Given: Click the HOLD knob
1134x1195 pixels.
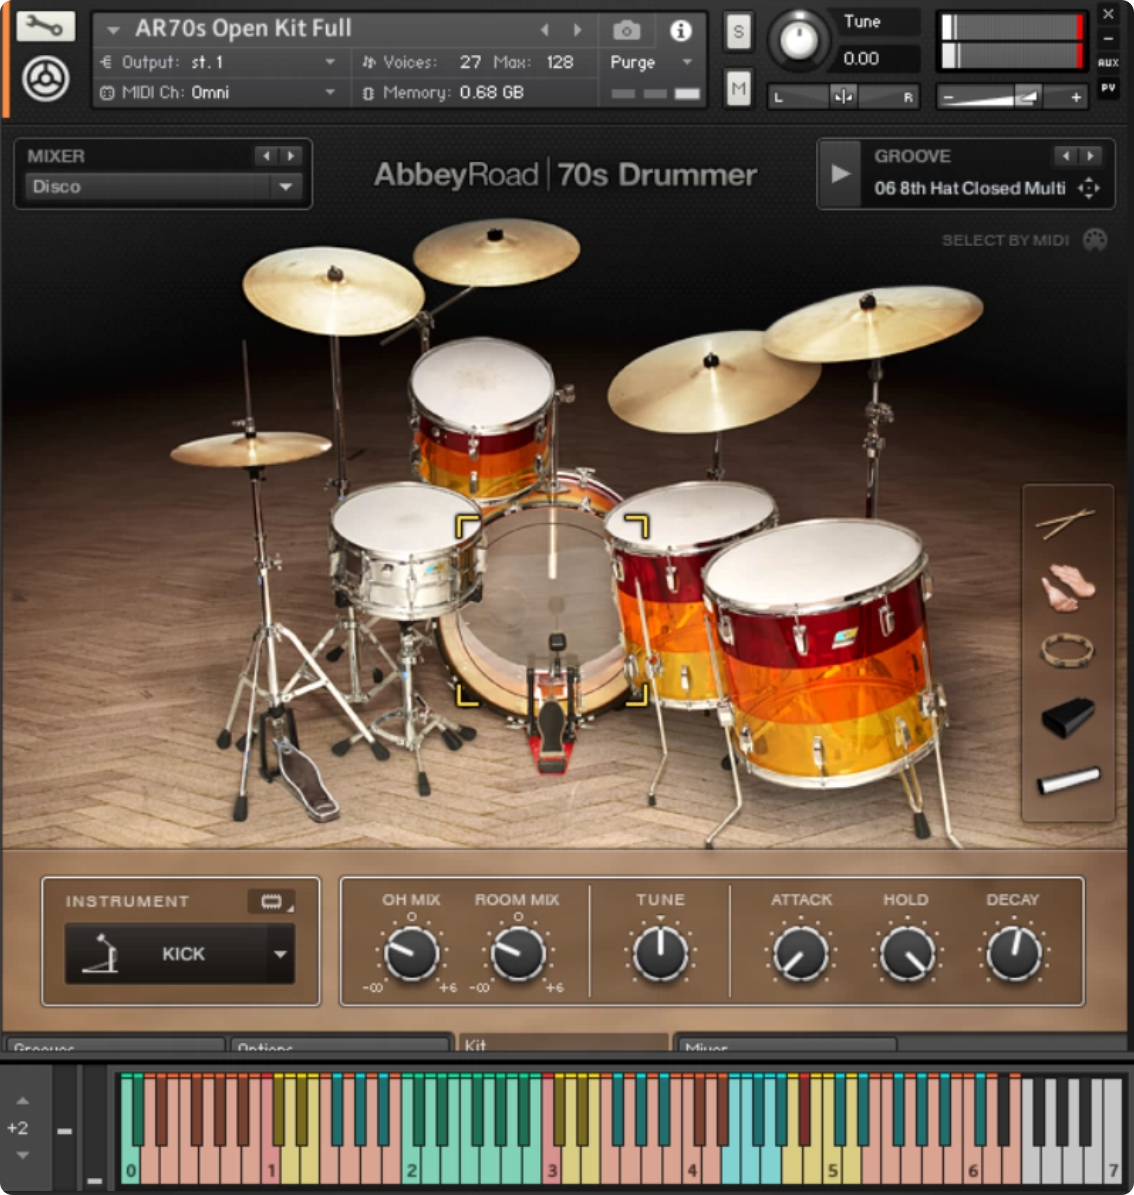Looking at the screenshot, I should (x=907, y=953).
